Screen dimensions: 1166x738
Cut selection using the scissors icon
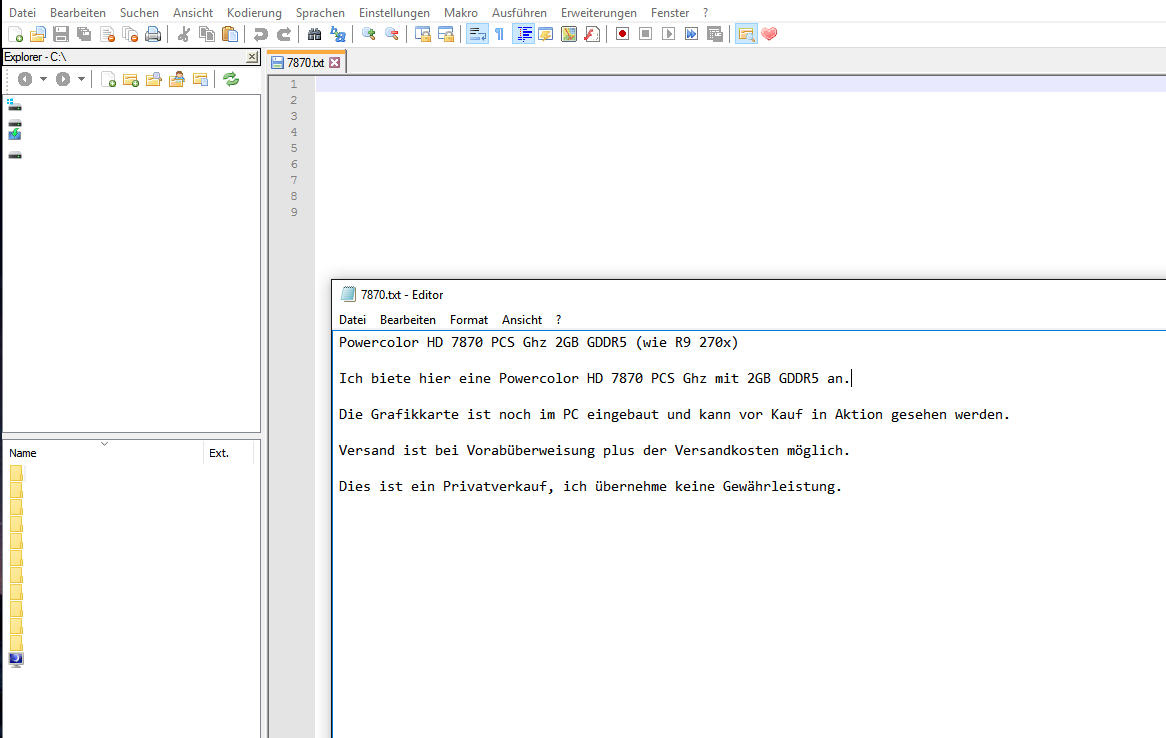184,34
